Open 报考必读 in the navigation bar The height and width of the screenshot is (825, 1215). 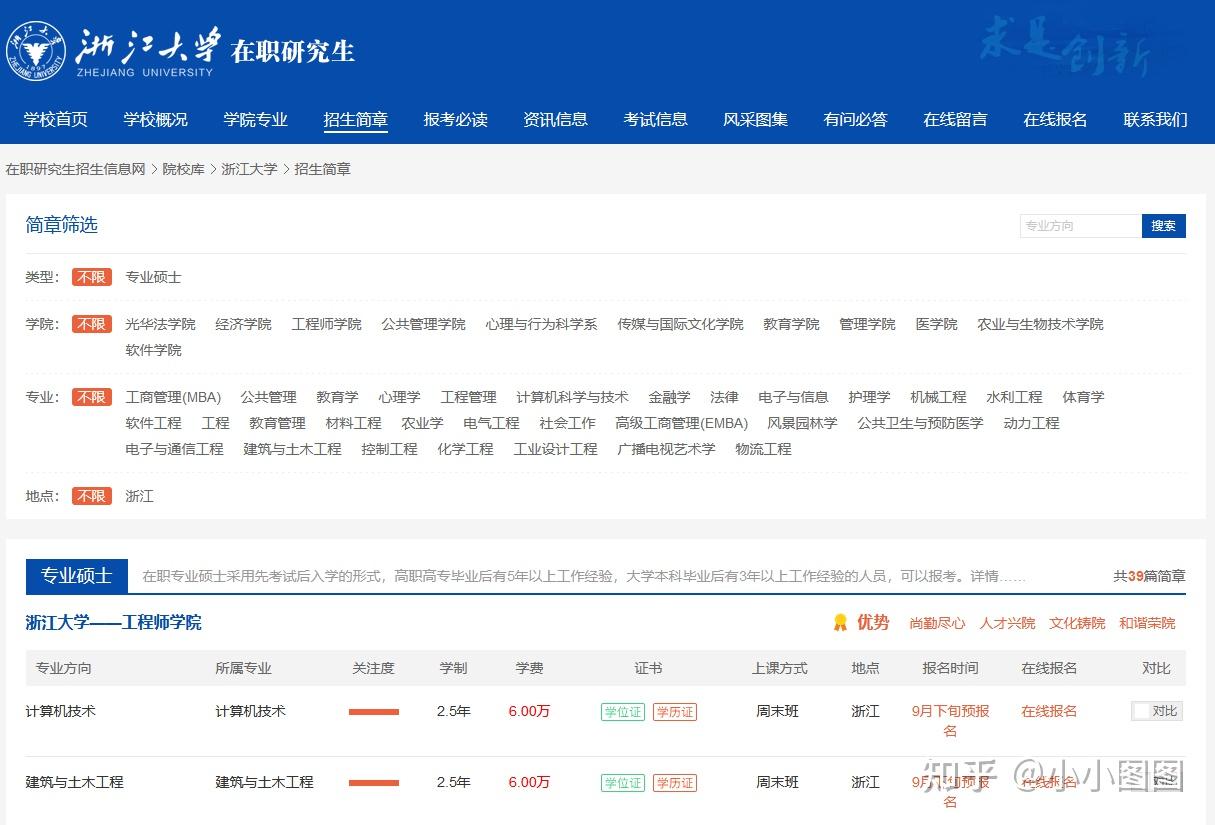(456, 119)
